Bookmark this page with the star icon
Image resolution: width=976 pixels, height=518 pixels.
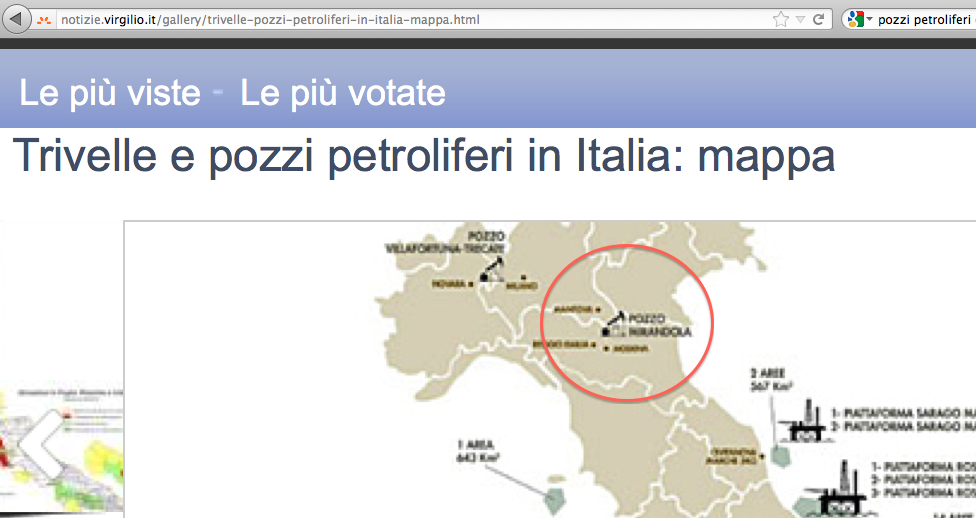point(781,19)
